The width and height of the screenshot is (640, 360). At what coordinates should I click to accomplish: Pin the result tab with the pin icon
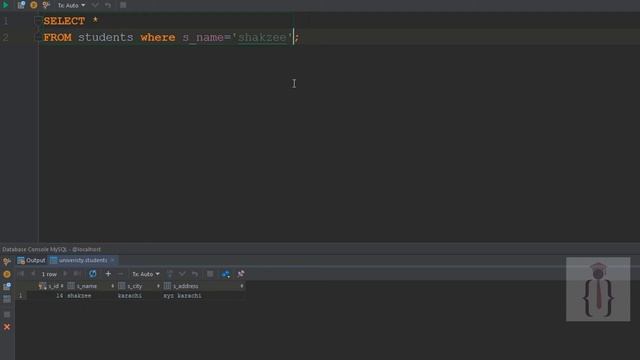[x=241, y=274]
